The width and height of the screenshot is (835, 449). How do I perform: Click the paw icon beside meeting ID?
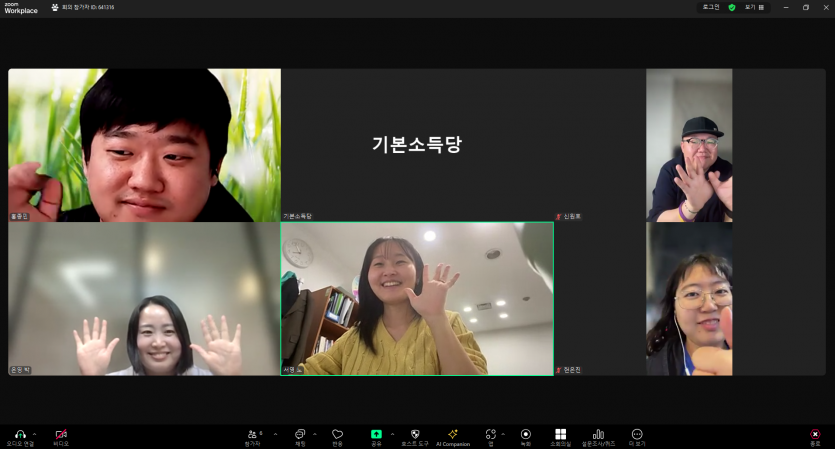coord(55,7)
